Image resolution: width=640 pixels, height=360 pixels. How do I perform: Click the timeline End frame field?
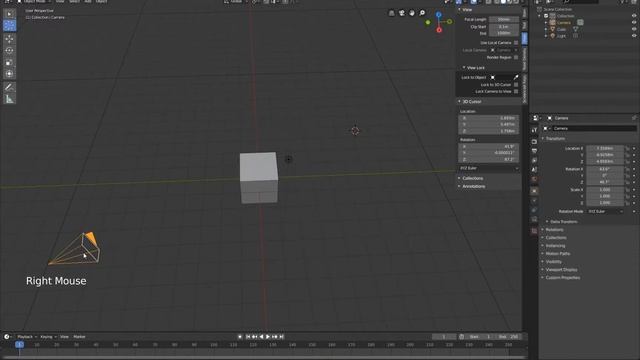[x=508, y=337]
